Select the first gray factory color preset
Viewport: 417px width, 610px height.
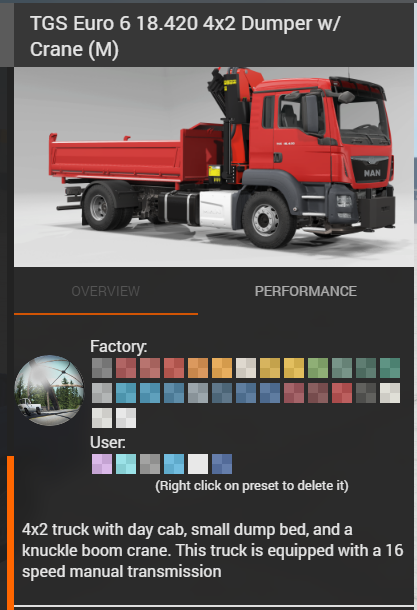(x=102, y=368)
